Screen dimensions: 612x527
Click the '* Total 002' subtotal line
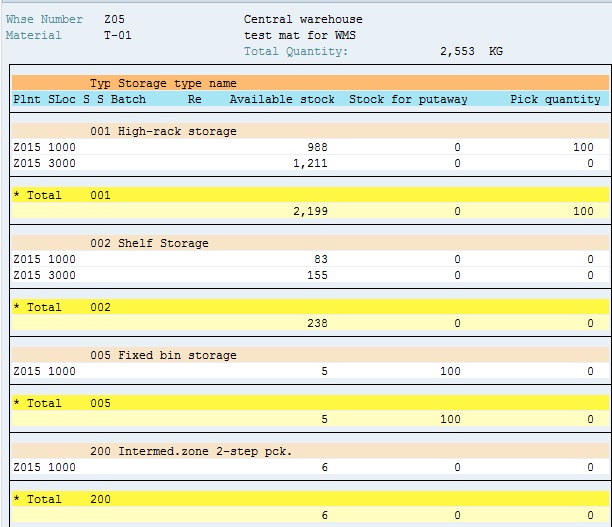[x=310, y=307]
